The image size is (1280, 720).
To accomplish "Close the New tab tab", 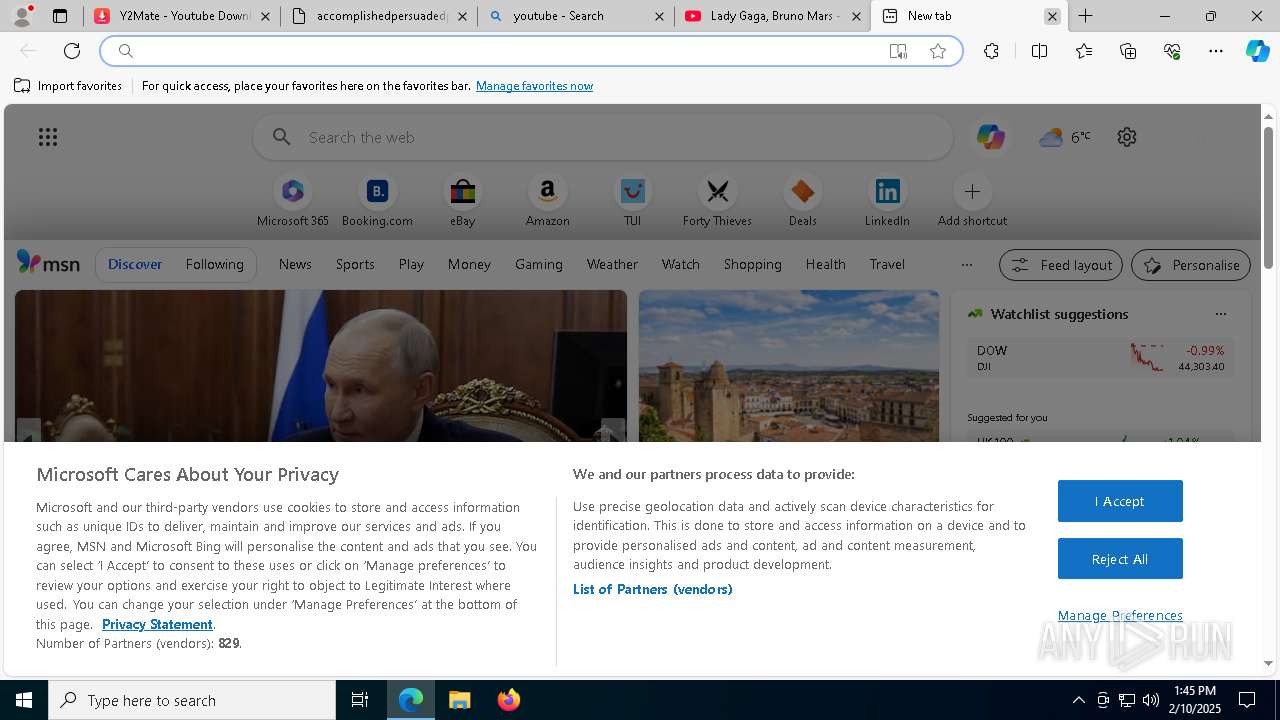I will (1052, 16).
